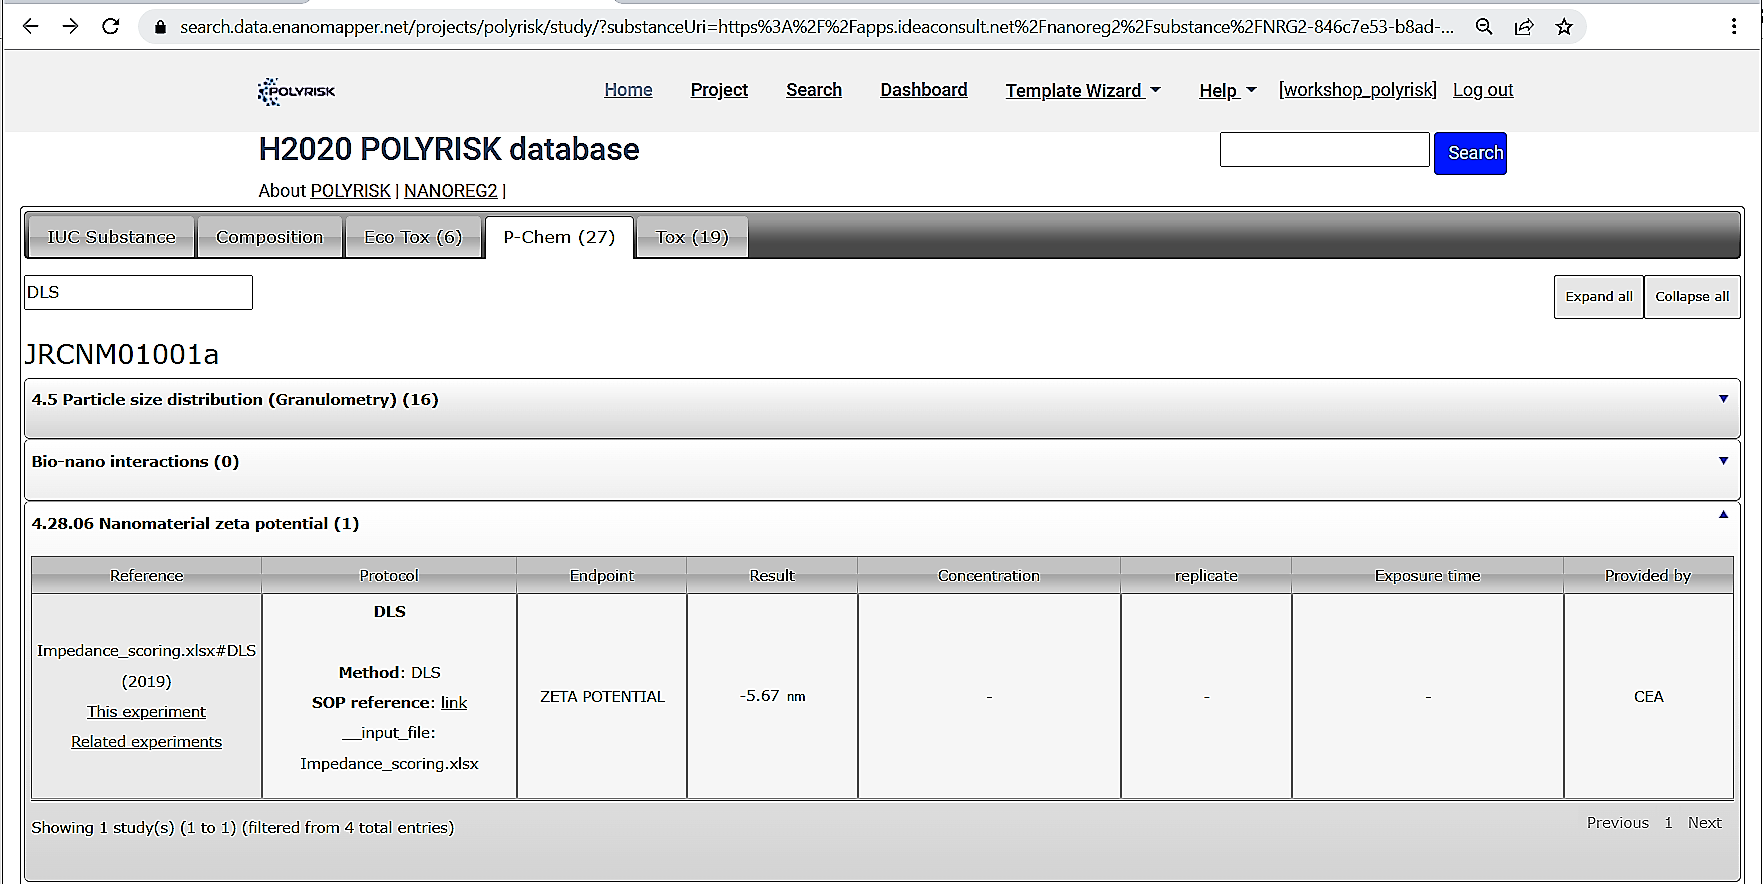Click the browser back arrow

(31, 27)
